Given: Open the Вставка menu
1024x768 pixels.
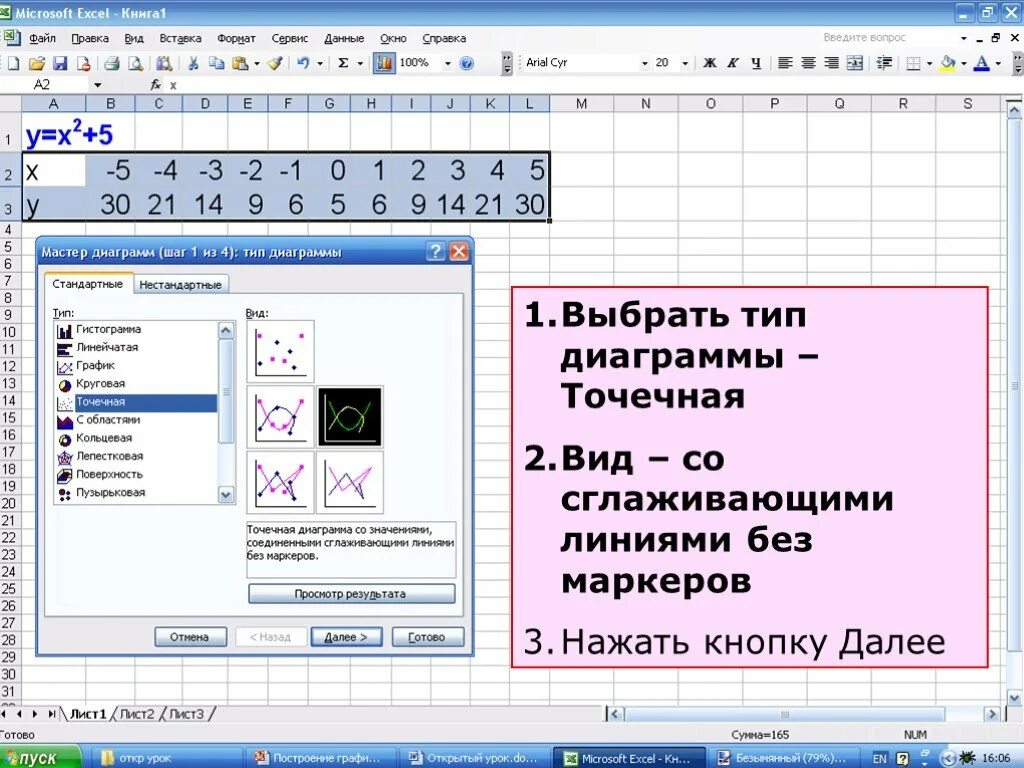Looking at the screenshot, I should tap(180, 38).
